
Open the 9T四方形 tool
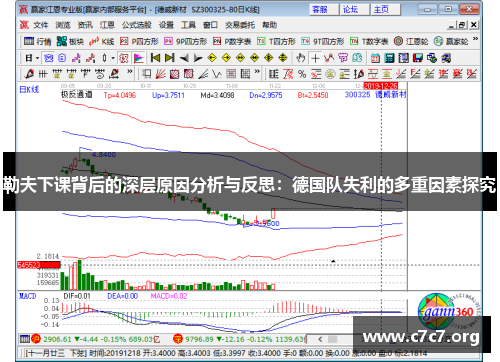point(322,41)
